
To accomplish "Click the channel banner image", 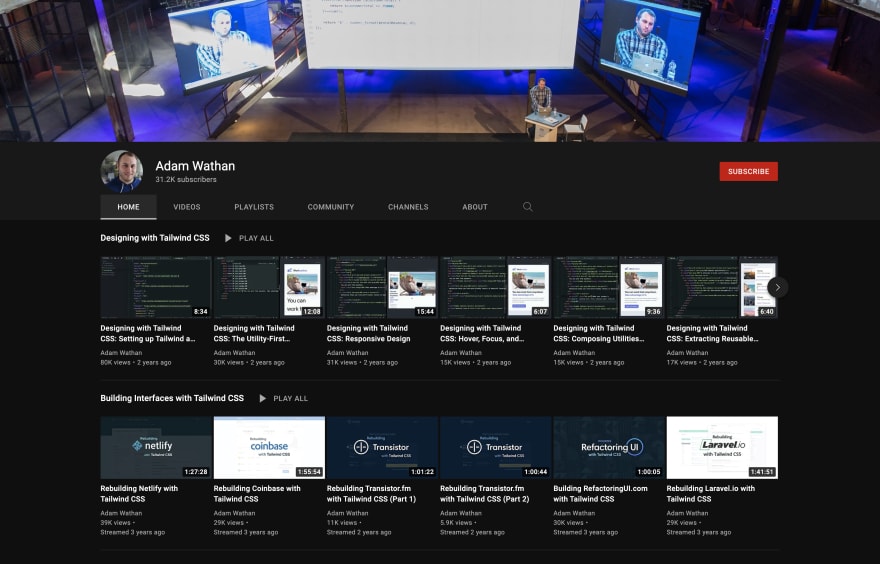I will tap(440, 71).
